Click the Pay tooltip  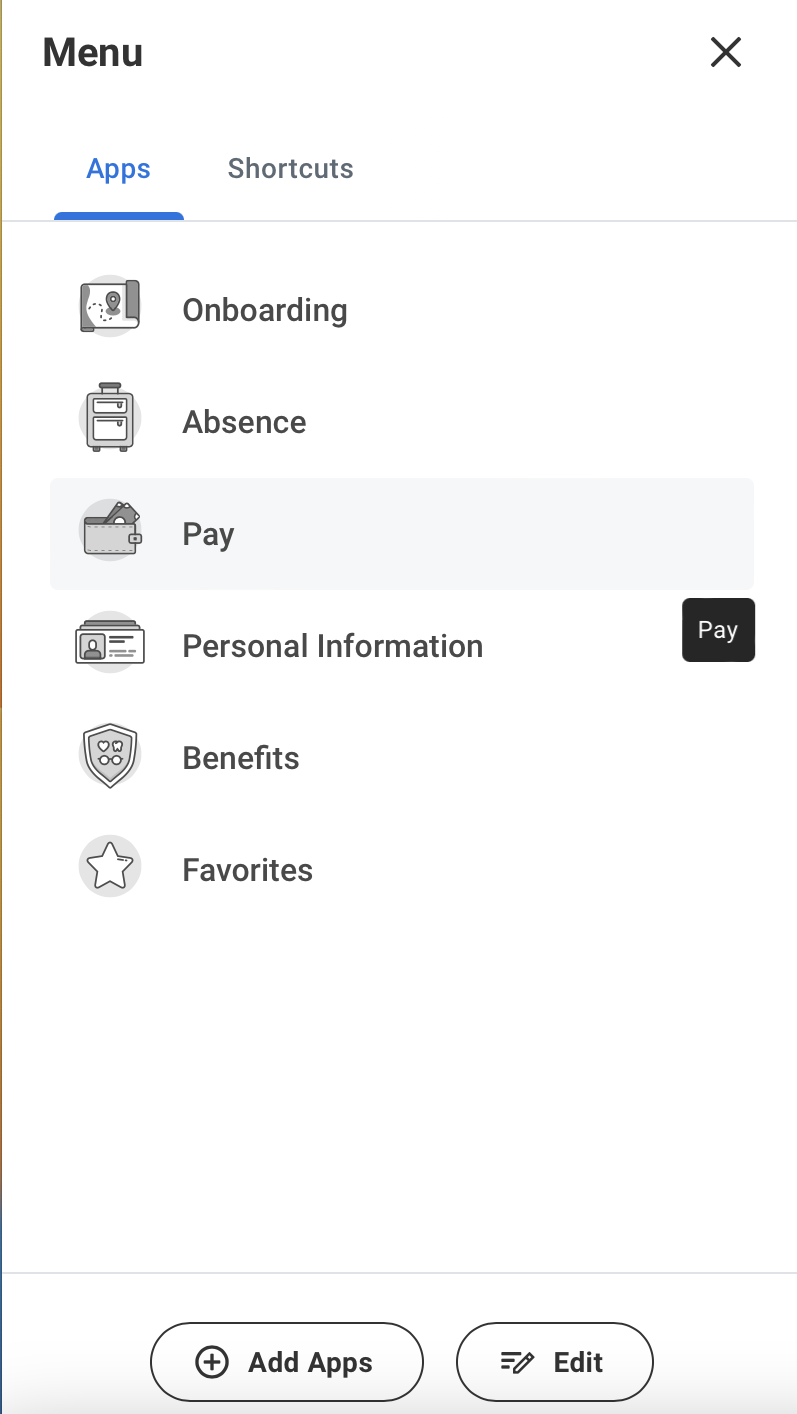pyautogui.click(x=718, y=630)
